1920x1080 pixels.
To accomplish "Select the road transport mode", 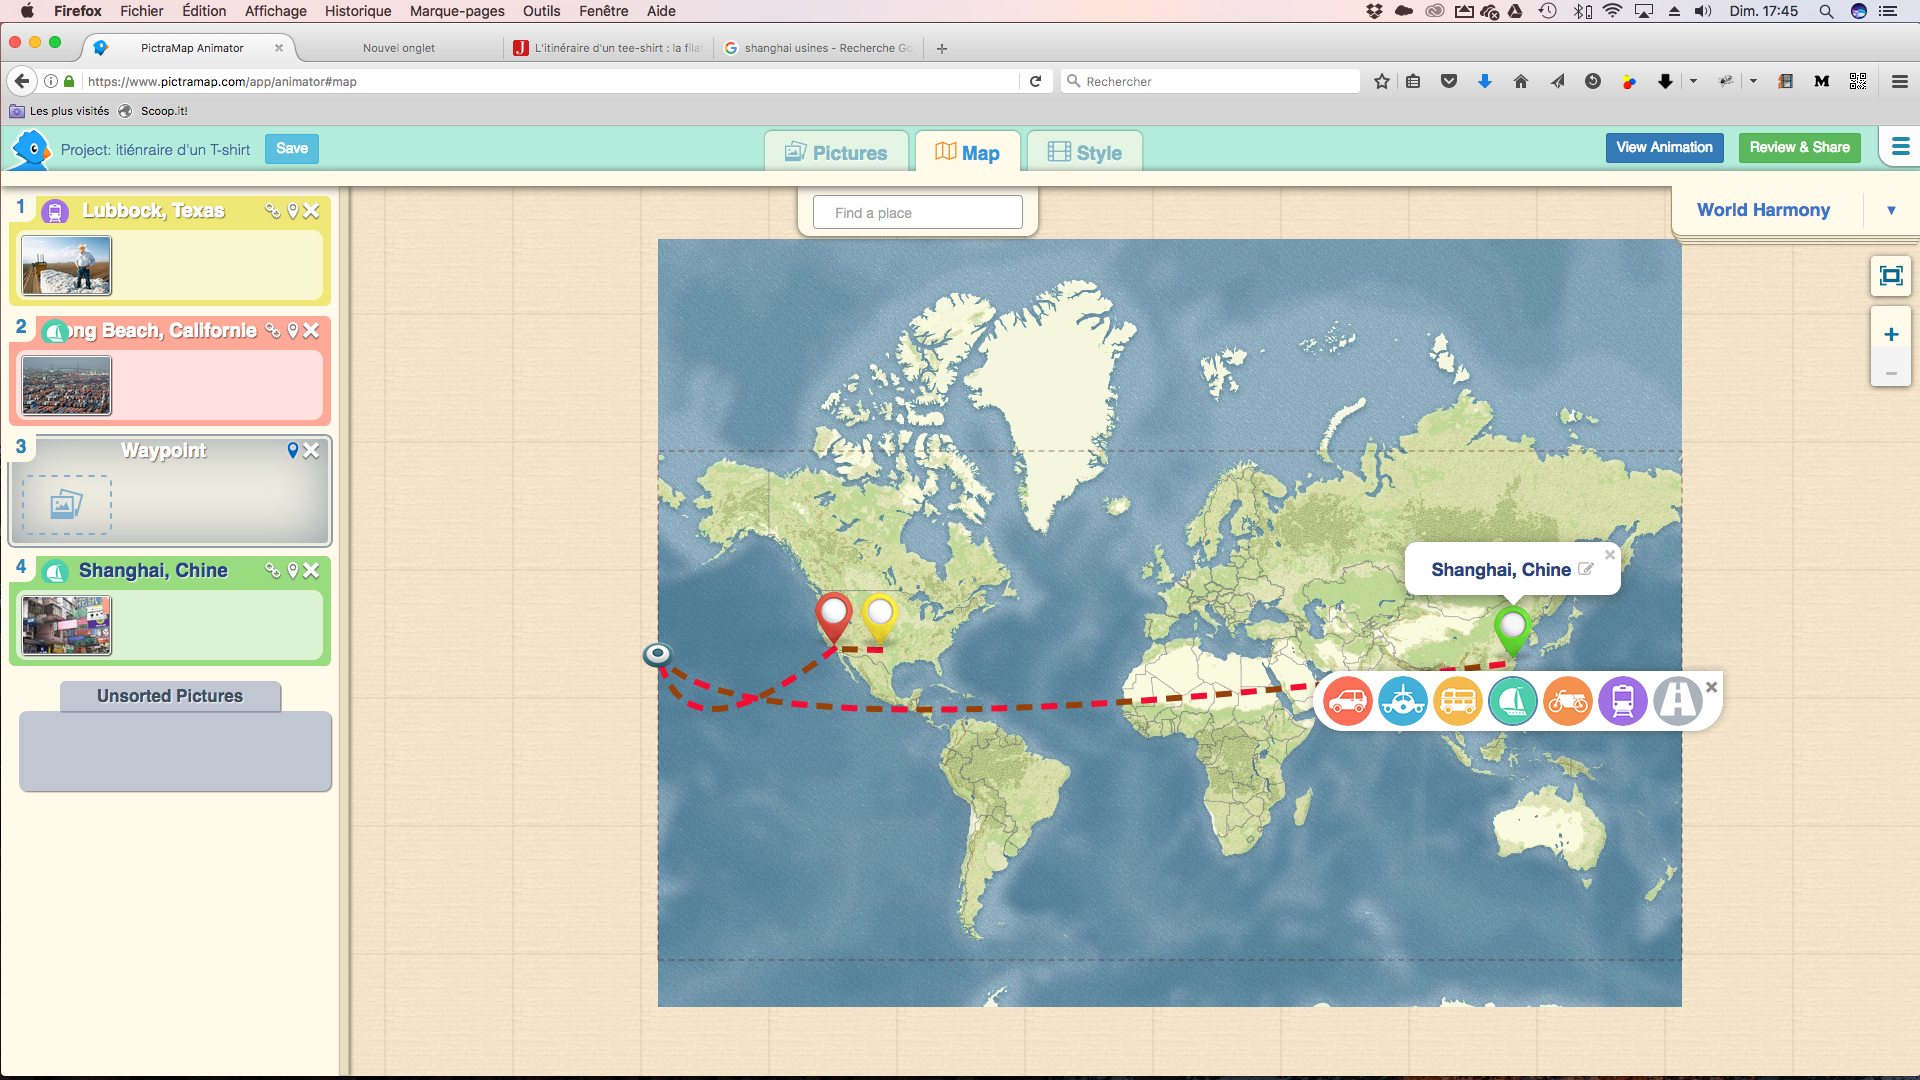I will [1678, 701].
